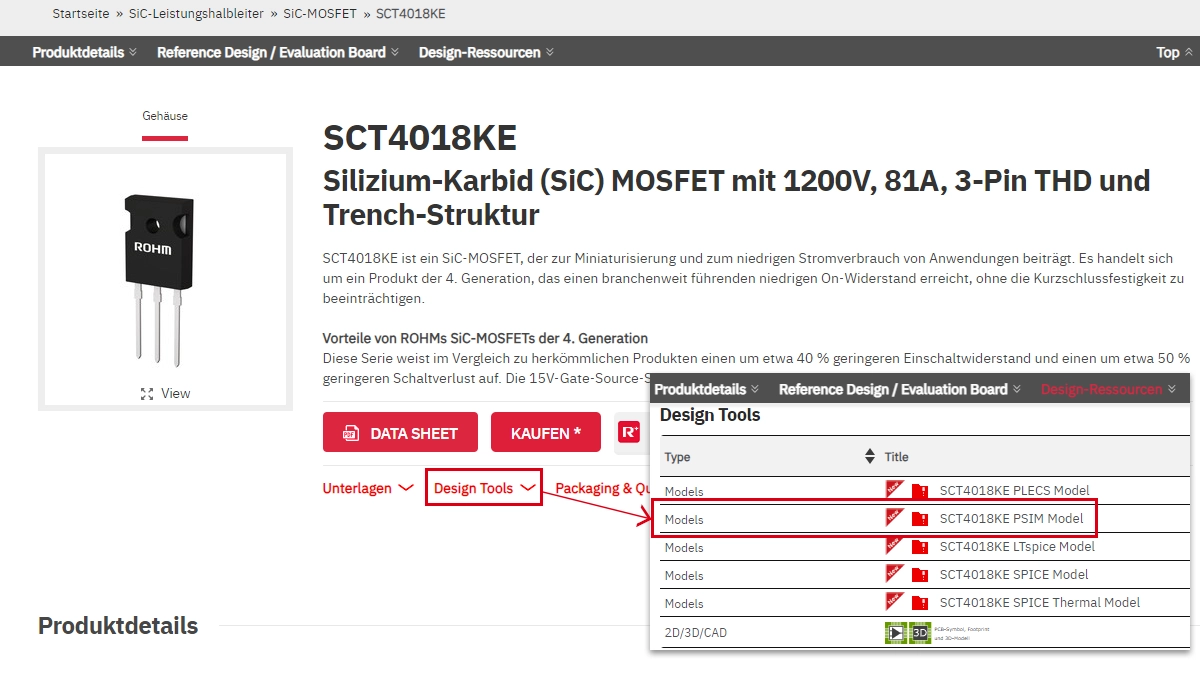Click View under the product image
This screenshot has height=681, width=1200.
(165, 393)
